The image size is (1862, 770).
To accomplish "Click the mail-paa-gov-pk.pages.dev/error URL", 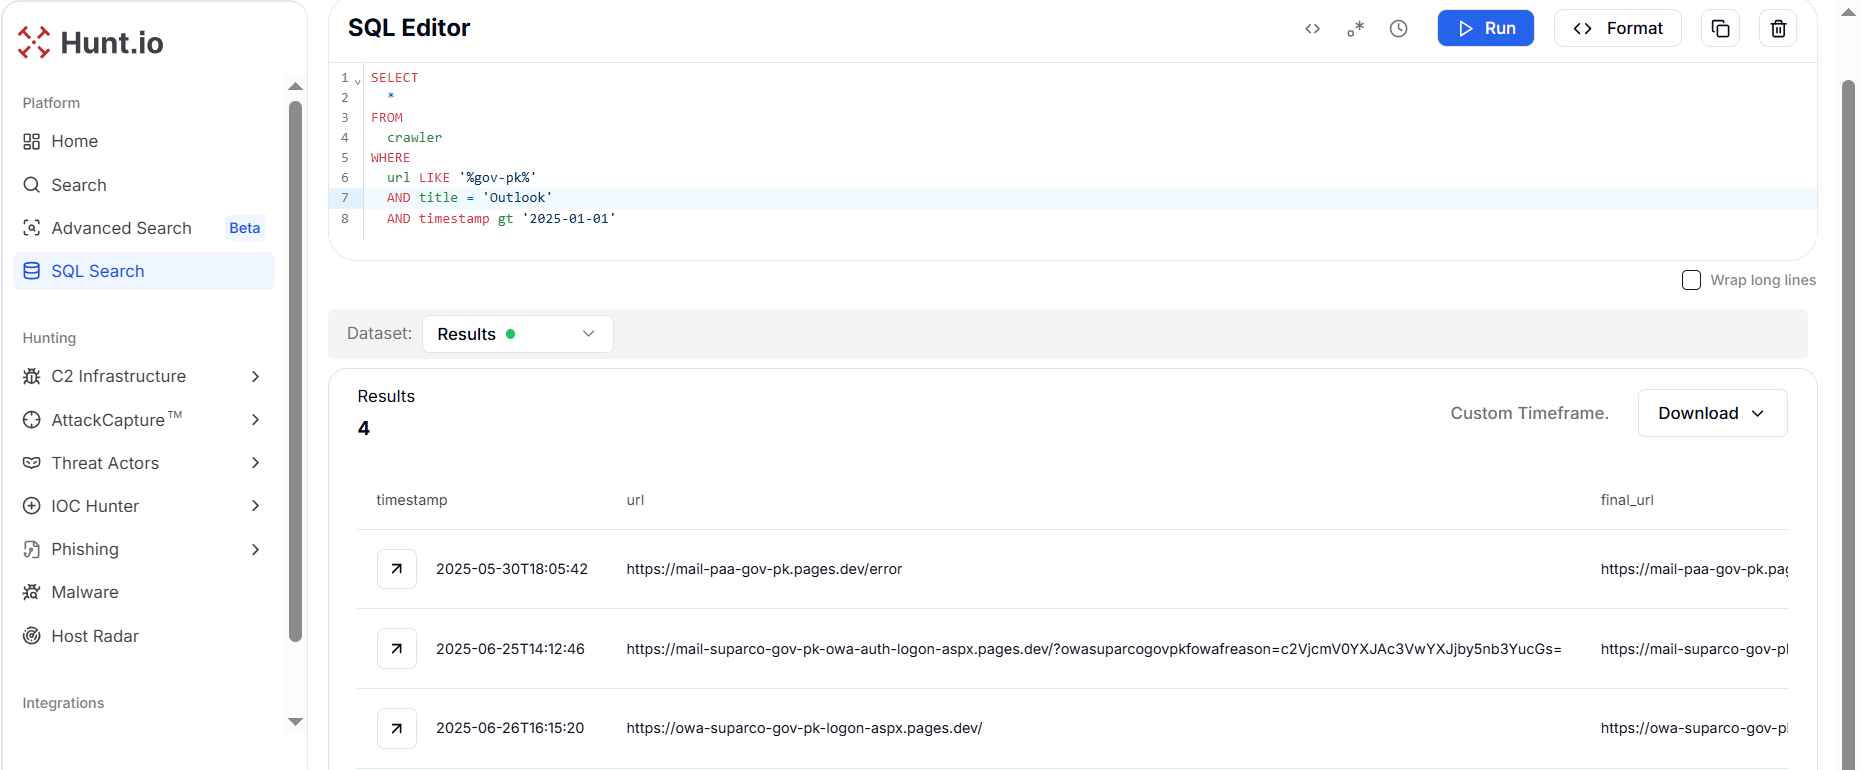I will pyautogui.click(x=764, y=569).
